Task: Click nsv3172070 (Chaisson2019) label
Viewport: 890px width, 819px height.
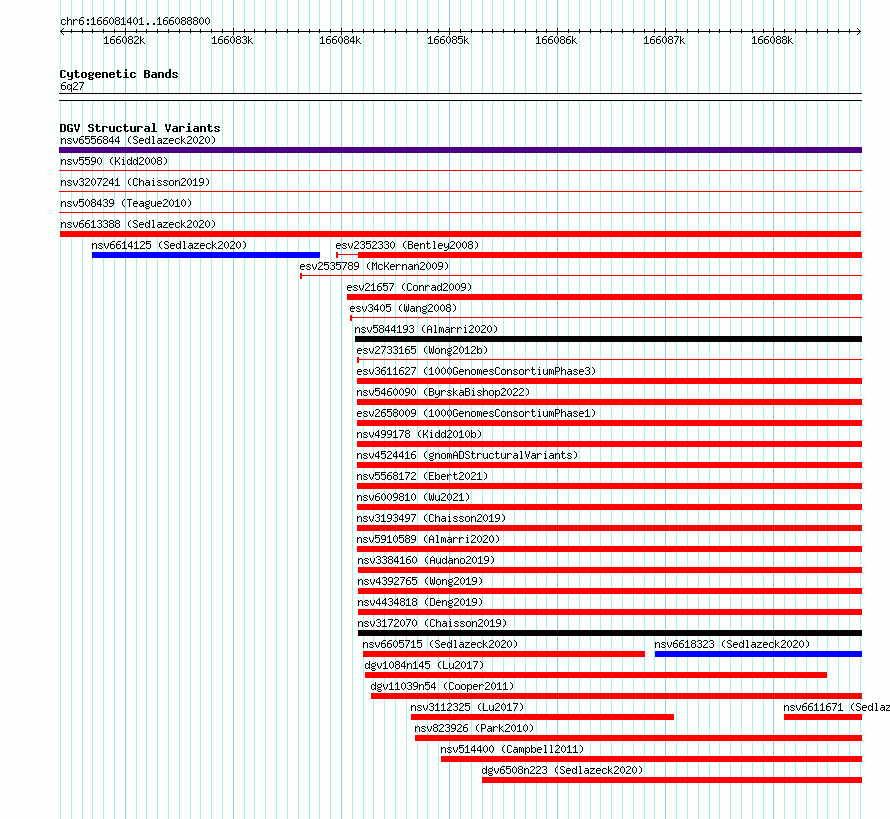Action: coord(432,623)
